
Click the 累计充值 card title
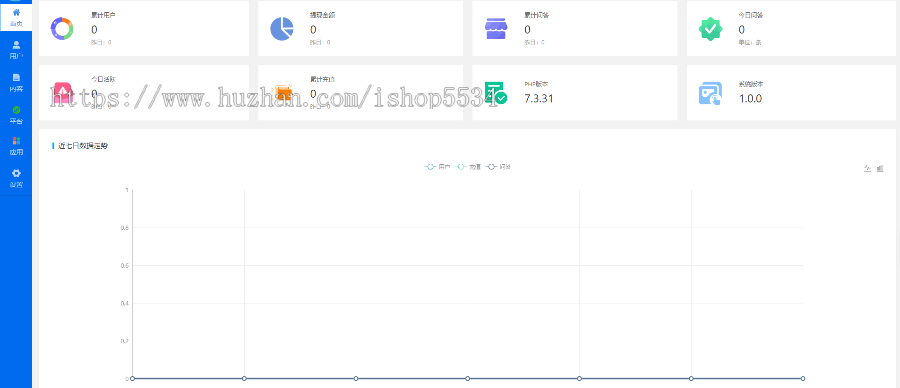coord(323,79)
